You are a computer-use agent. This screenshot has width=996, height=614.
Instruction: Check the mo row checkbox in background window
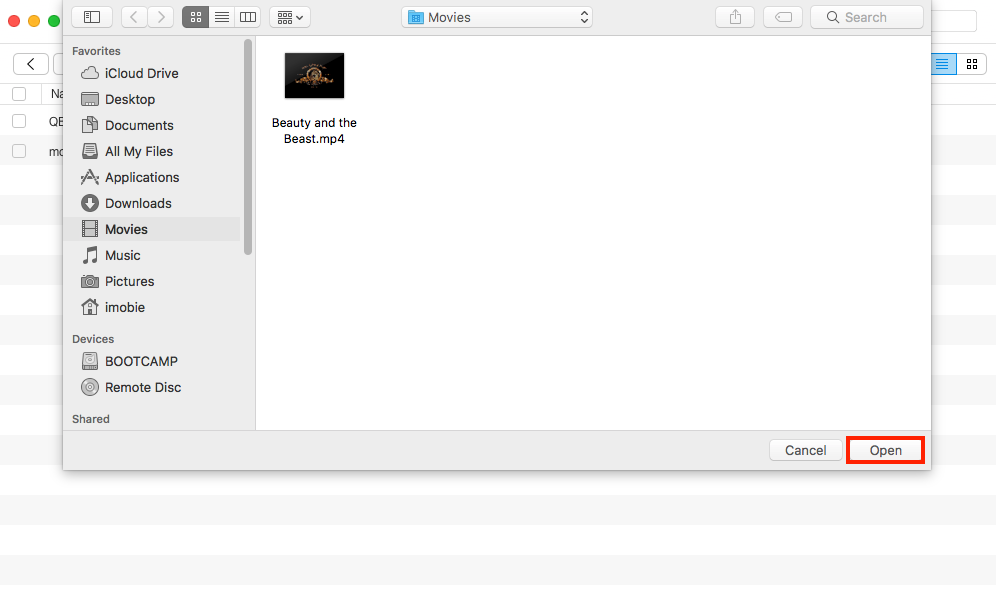pyautogui.click(x=19, y=151)
